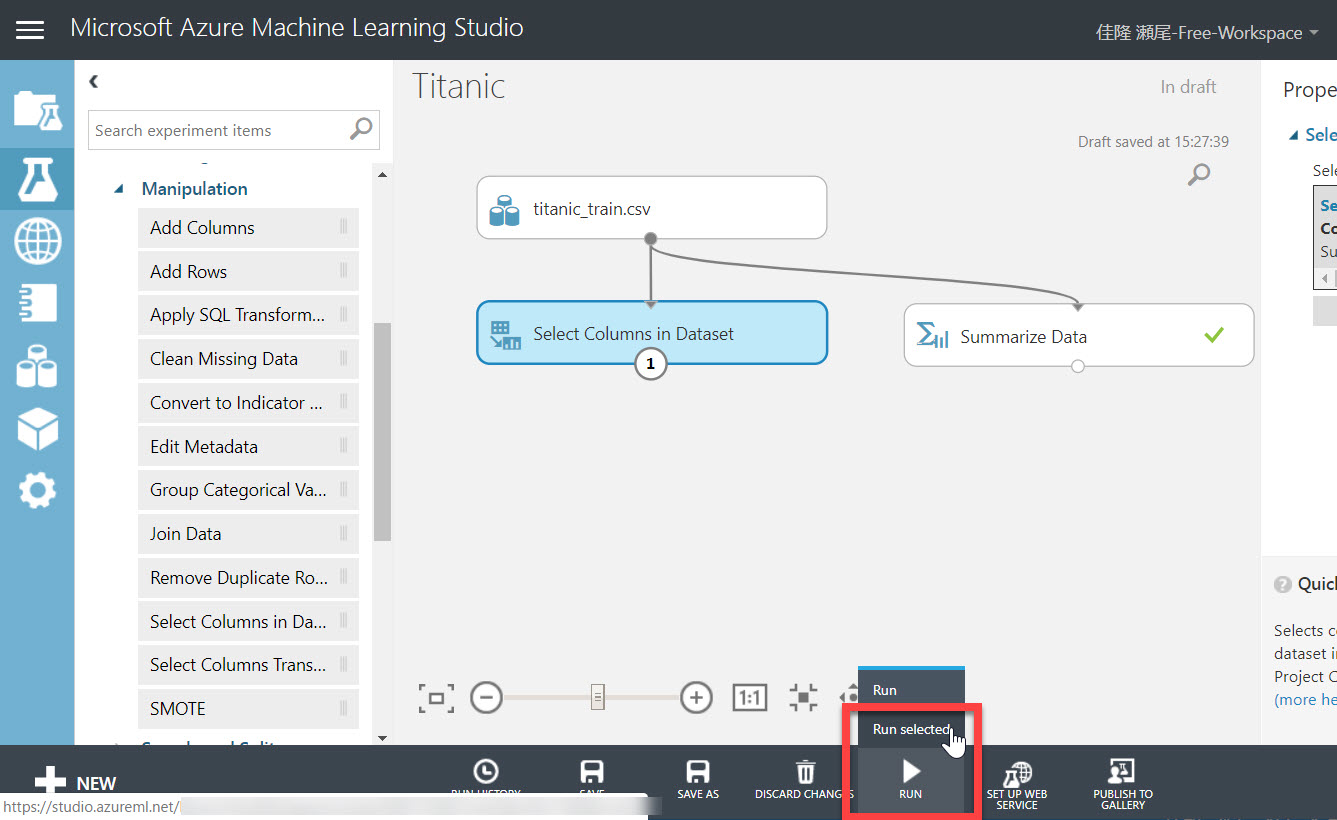
Task: Select the Convert to Indicator module
Action: point(248,403)
